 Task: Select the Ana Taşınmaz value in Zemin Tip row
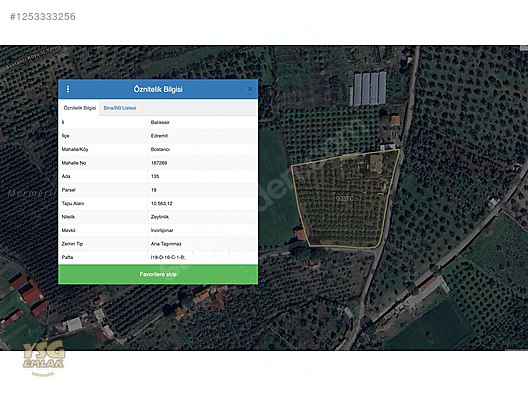(x=166, y=244)
